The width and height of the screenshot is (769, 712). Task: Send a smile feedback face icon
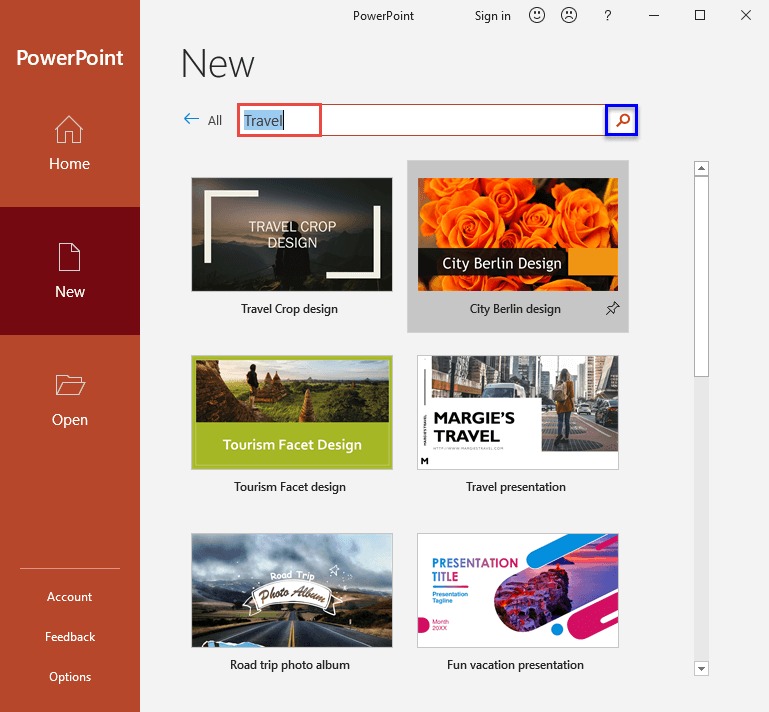click(536, 15)
